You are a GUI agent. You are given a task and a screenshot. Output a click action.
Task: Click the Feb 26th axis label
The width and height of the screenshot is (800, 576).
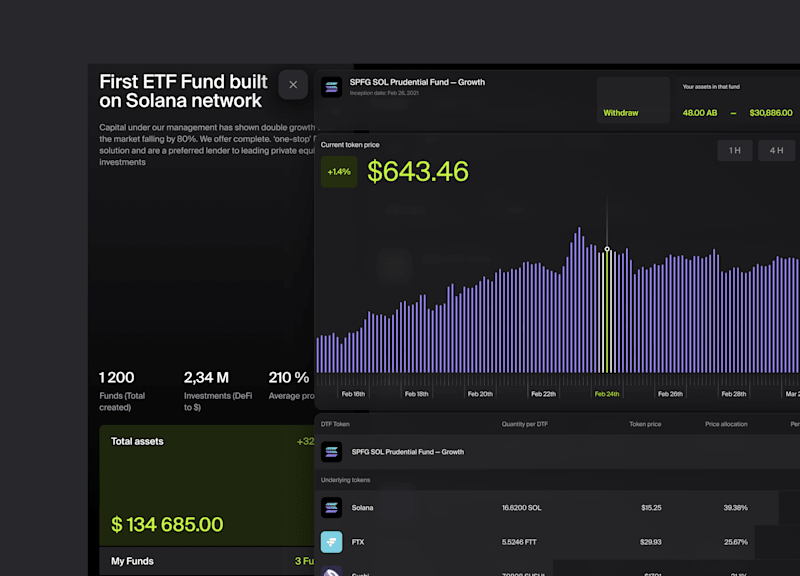click(670, 394)
